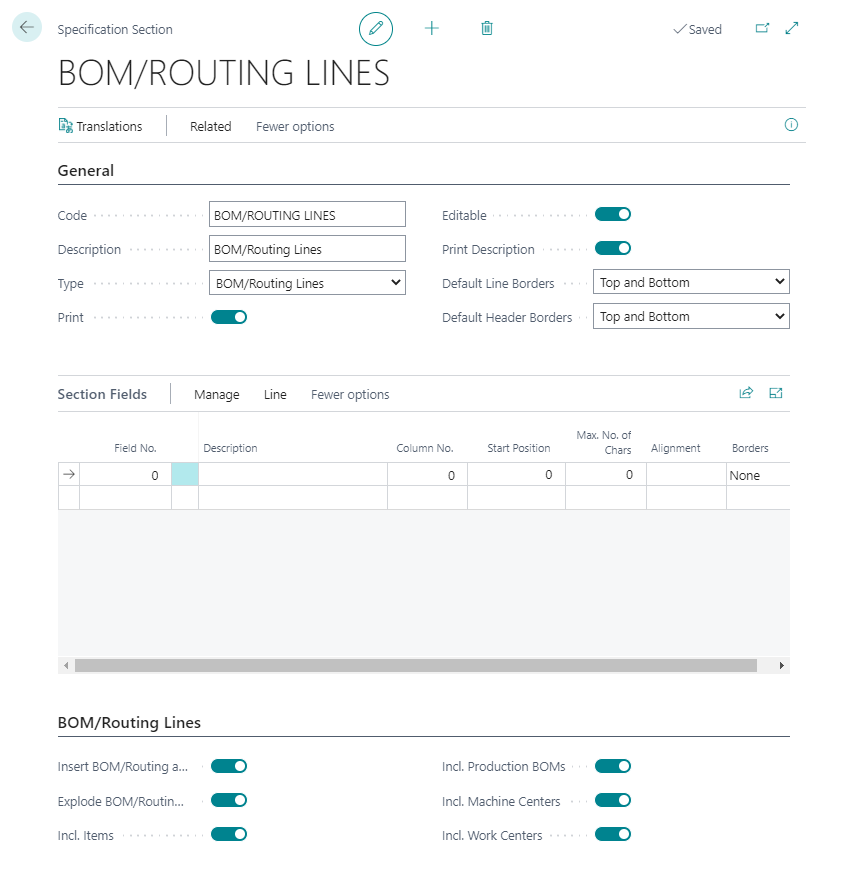863x874 pixels.
Task: Toggle Incl. Machine Centers switch
Action: pyautogui.click(x=613, y=800)
